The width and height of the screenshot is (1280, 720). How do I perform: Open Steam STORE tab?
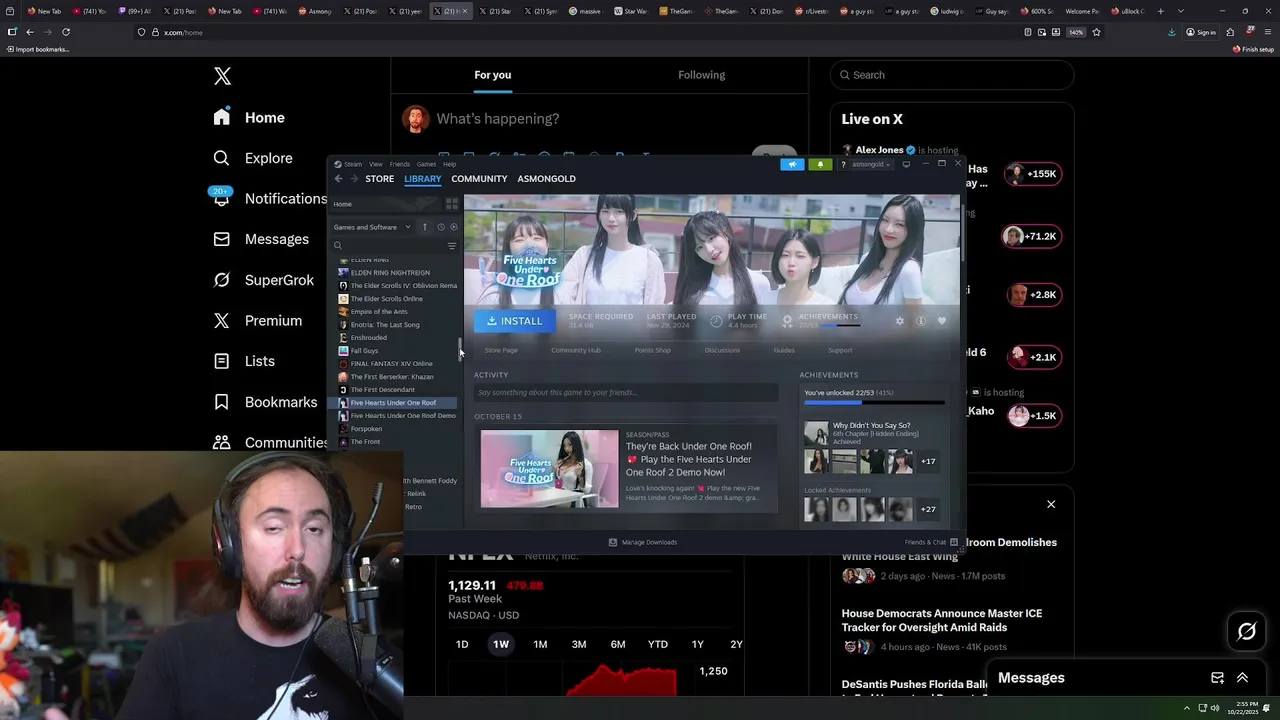tap(379, 179)
